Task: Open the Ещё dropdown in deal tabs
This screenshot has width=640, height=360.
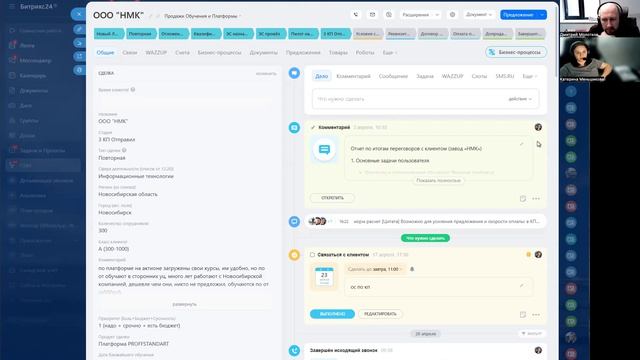Action: [389, 53]
